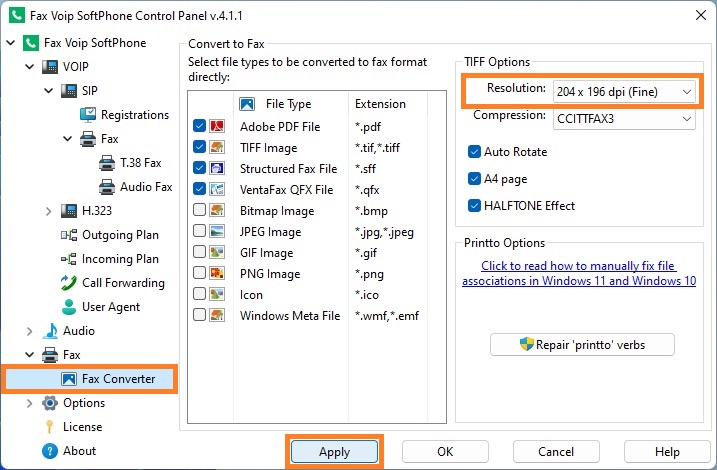Collapse the Fax Voip SoftPhone root node
Viewport: 717px width, 470px height.
(11, 43)
